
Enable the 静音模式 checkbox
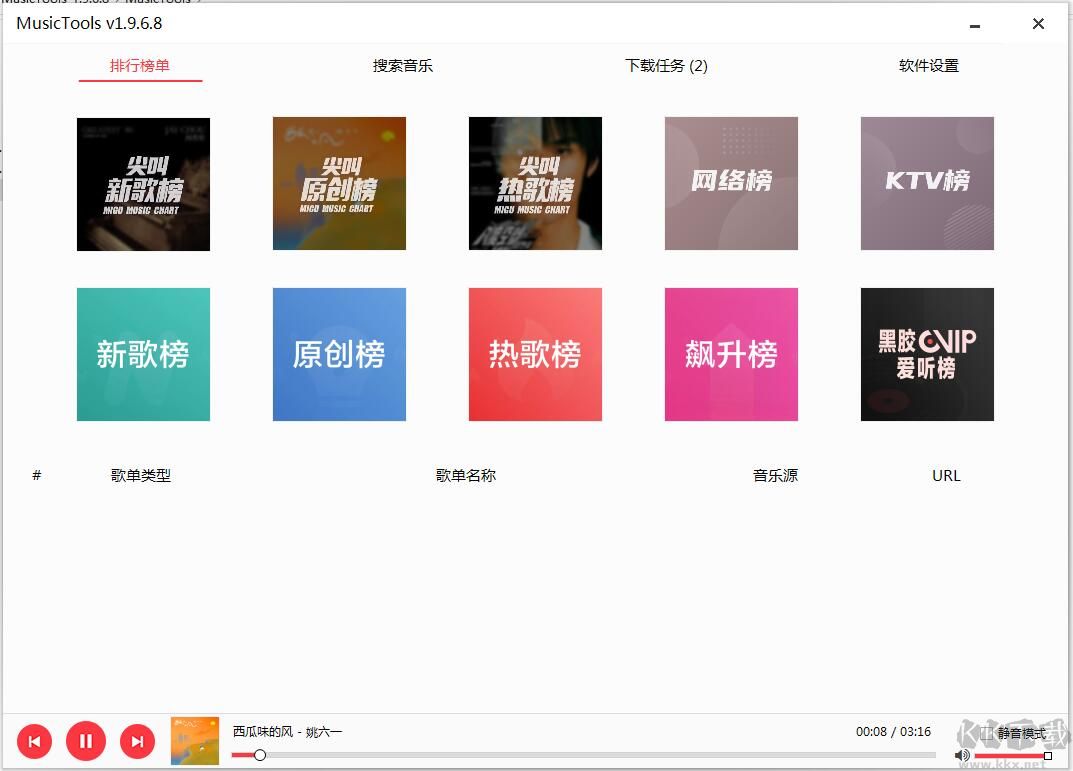(x=987, y=733)
